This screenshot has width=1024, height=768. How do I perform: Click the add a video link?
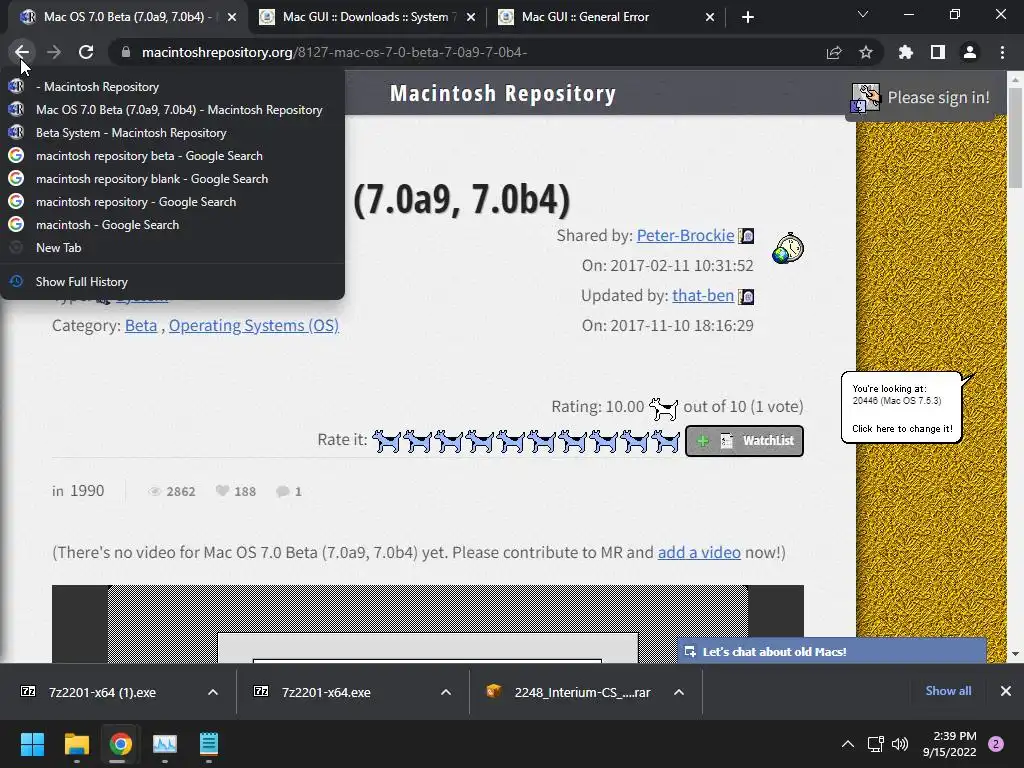coord(699,552)
